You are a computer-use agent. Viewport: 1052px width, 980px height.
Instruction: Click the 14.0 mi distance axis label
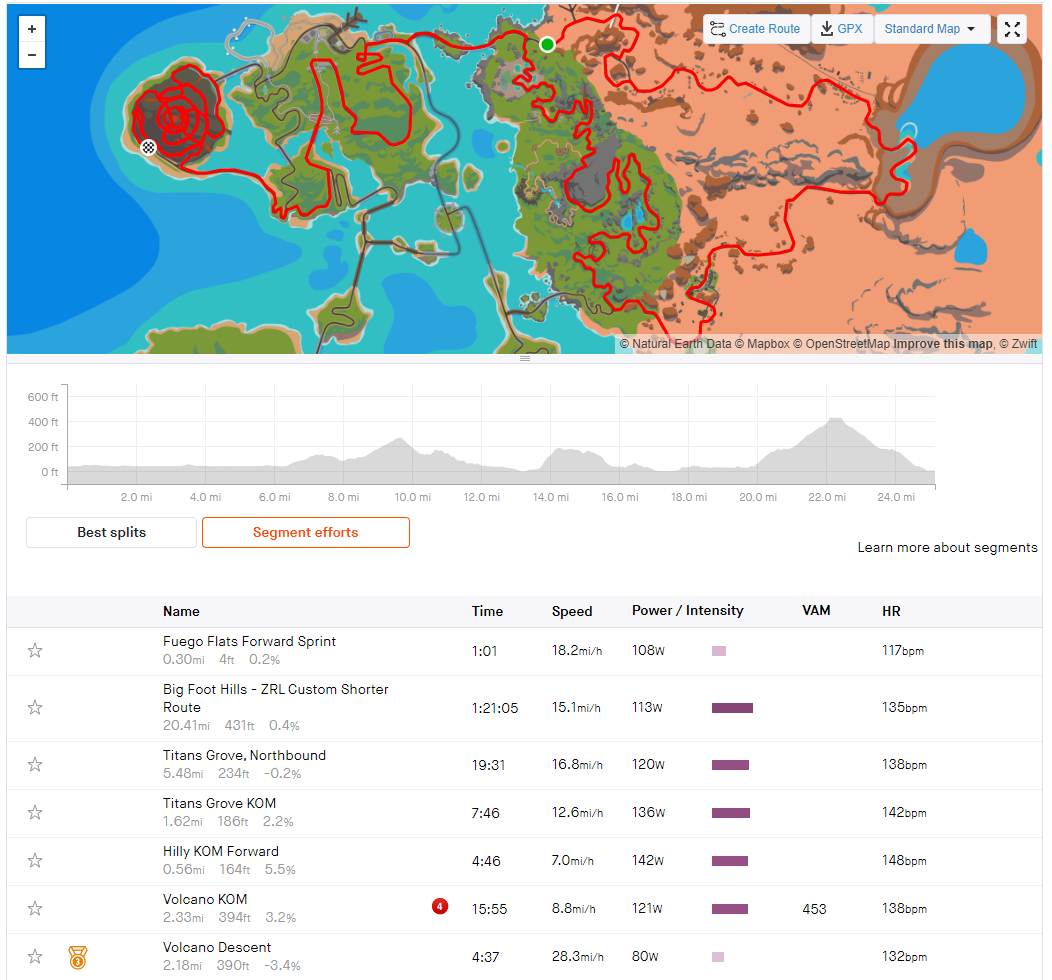(x=550, y=497)
